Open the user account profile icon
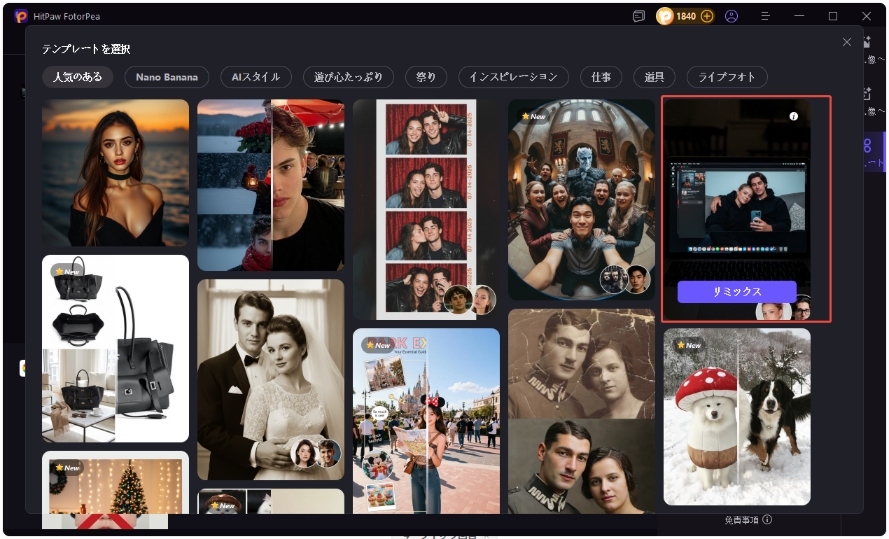This screenshot has width=889, height=539. click(732, 16)
